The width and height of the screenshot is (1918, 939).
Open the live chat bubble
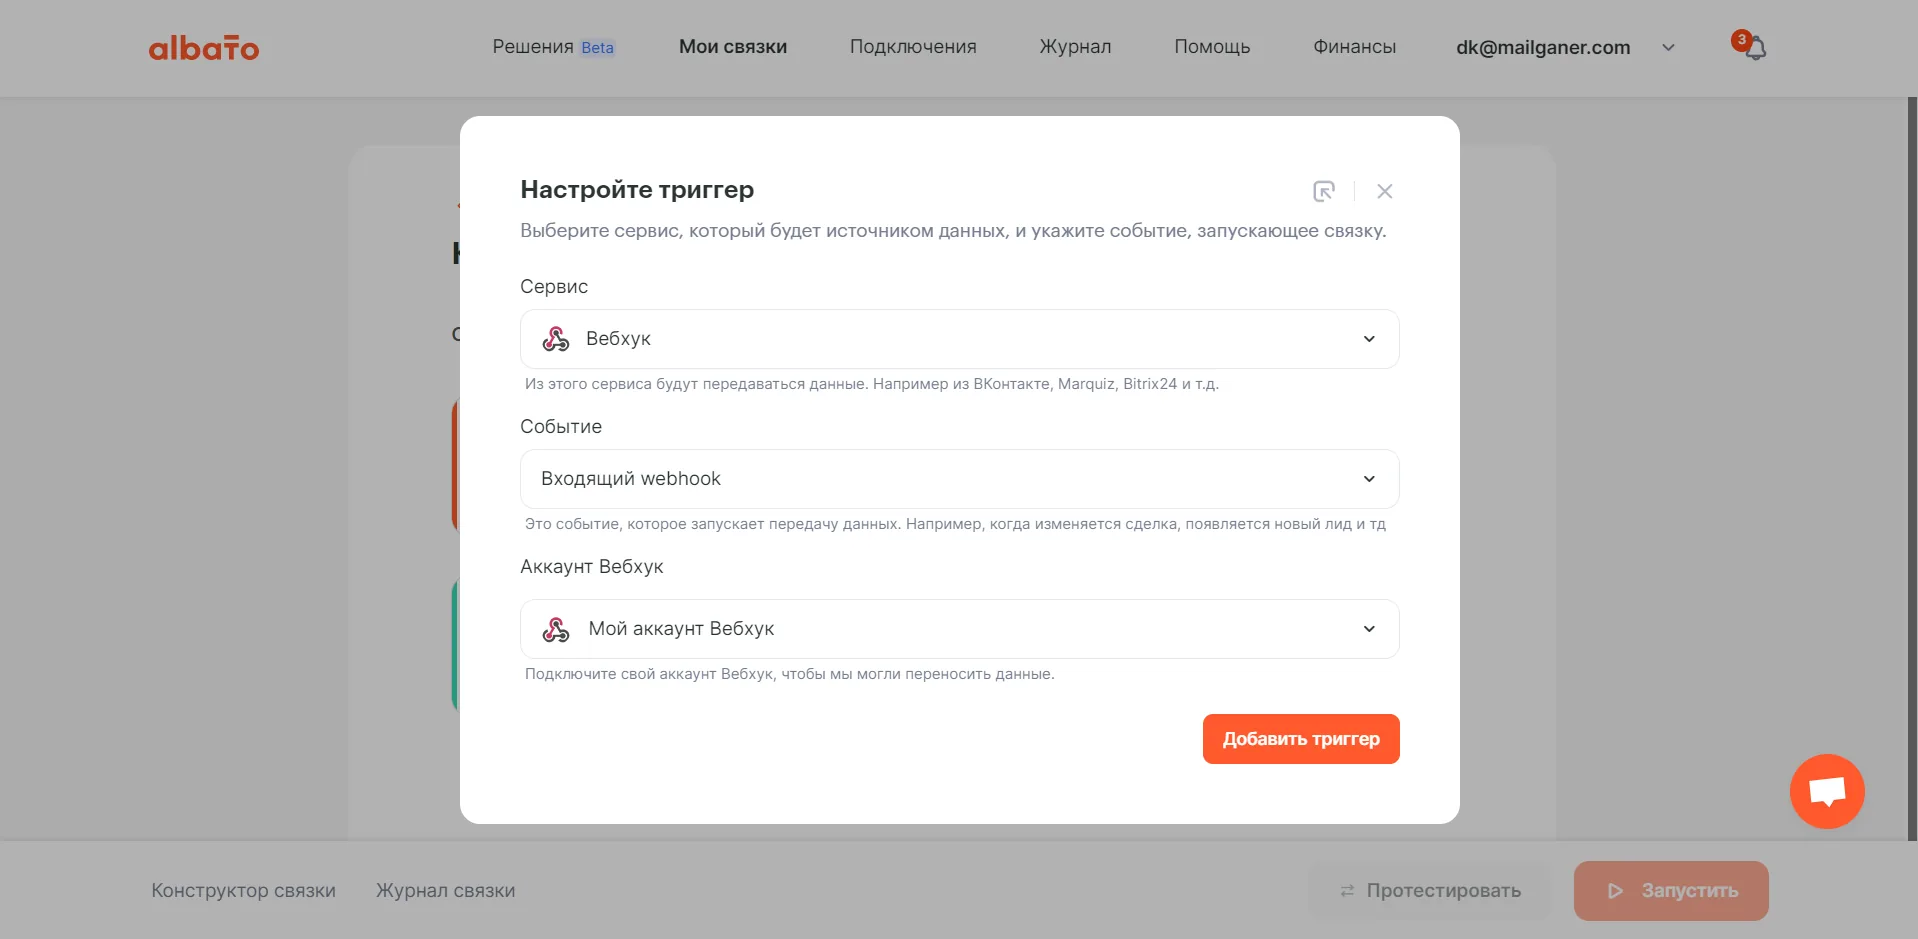[x=1827, y=791]
